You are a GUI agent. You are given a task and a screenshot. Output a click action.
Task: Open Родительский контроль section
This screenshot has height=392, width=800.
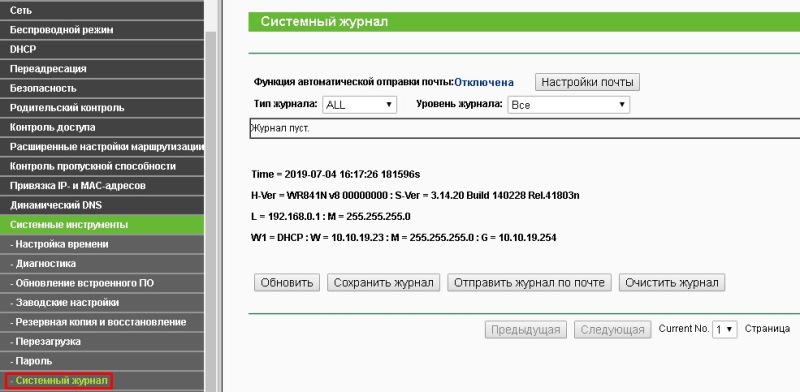pyautogui.click(x=102, y=108)
